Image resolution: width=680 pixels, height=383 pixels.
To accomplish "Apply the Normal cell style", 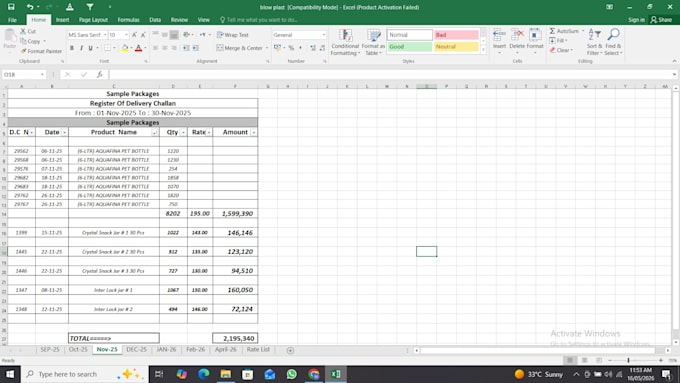I will click(x=409, y=35).
